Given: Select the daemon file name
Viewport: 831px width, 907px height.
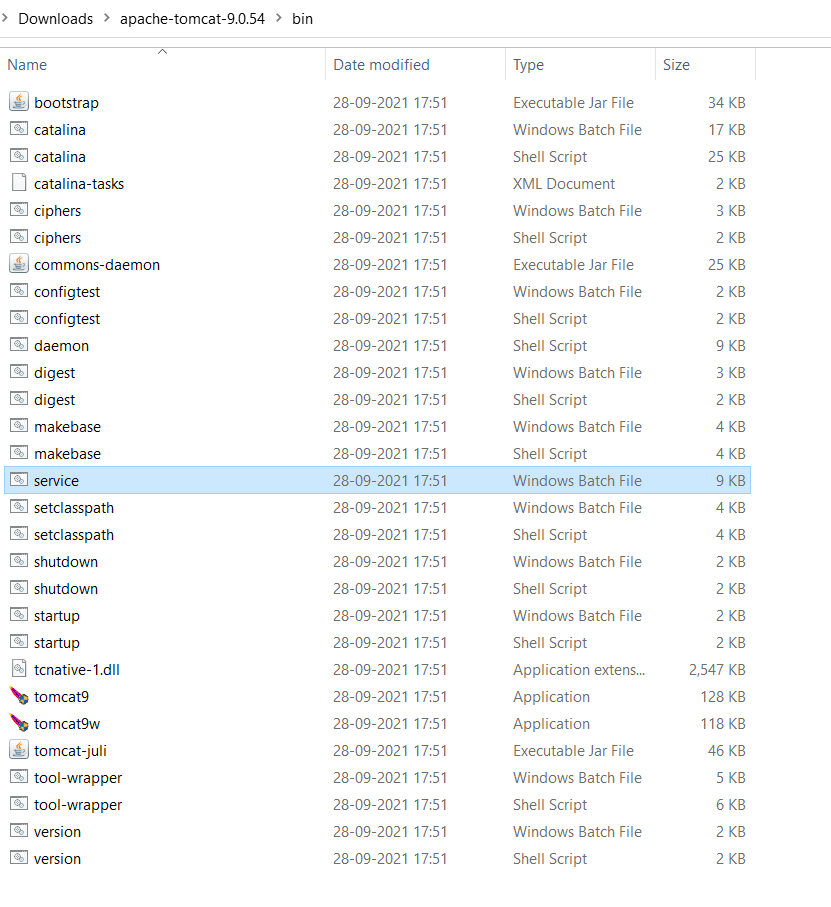Looking at the screenshot, I should pyautogui.click(x=61, y=345).
